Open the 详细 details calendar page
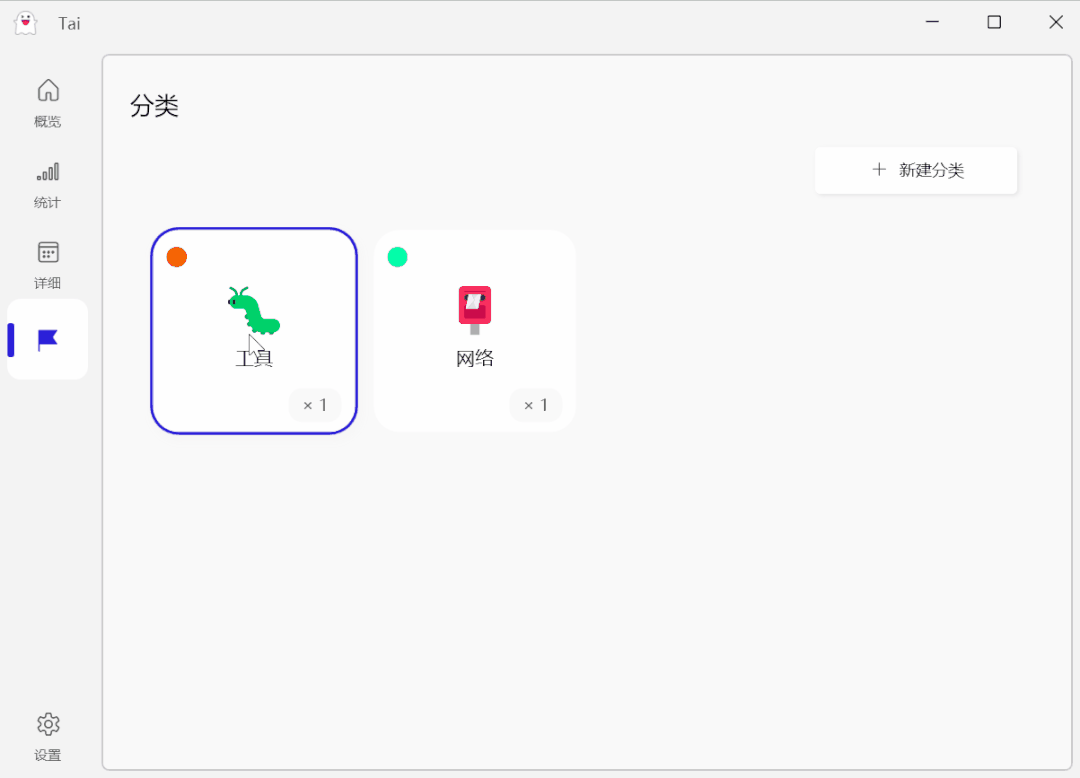 (x=47, y=264)
